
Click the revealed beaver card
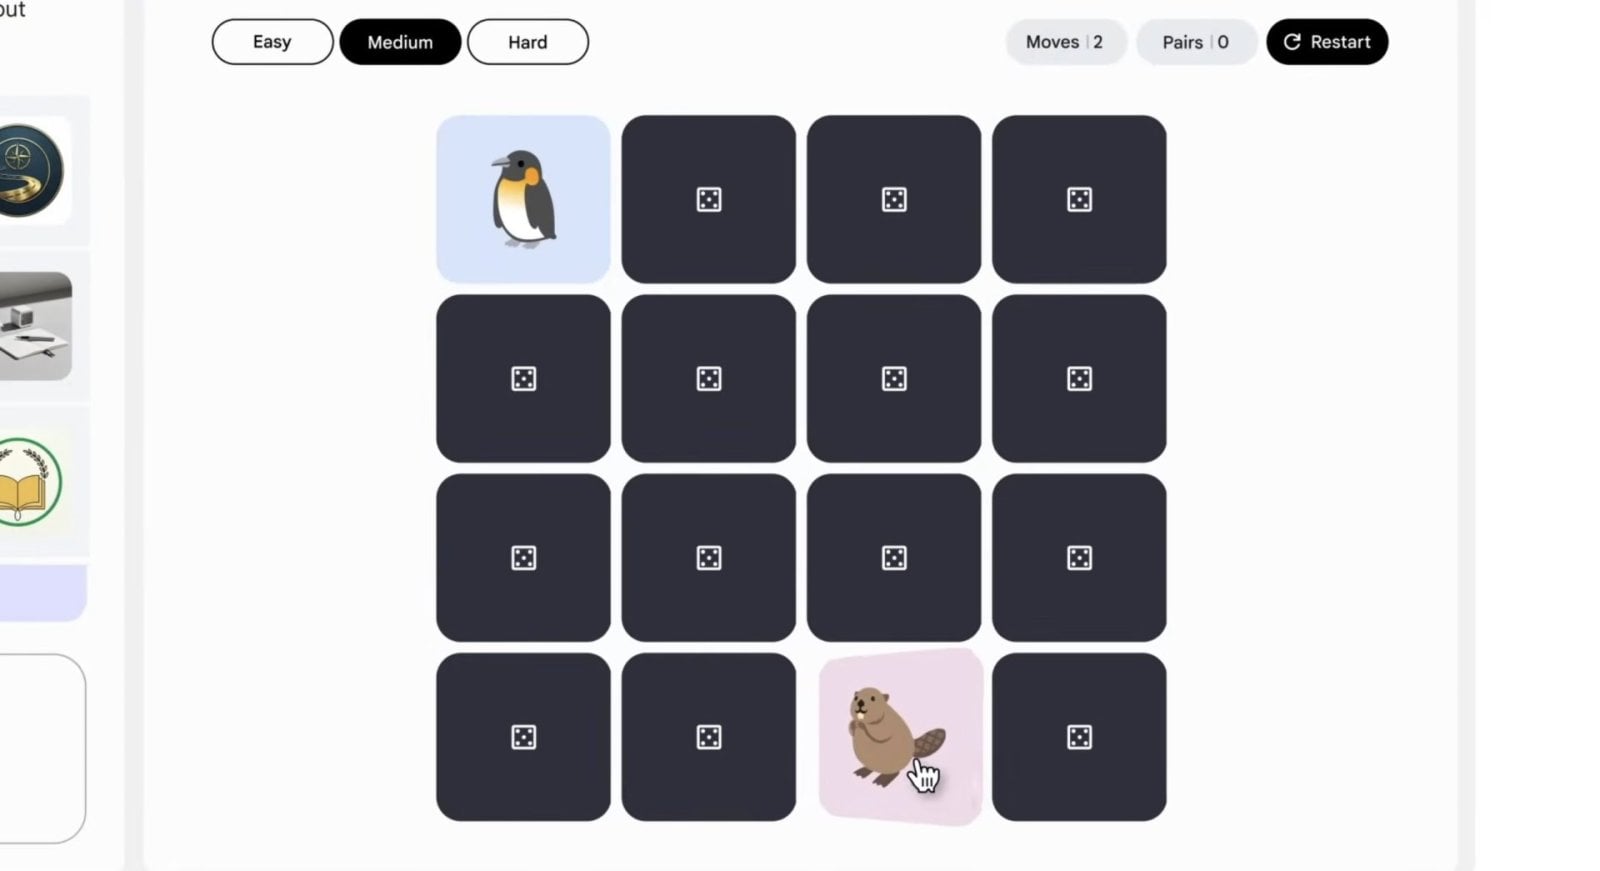900,737
